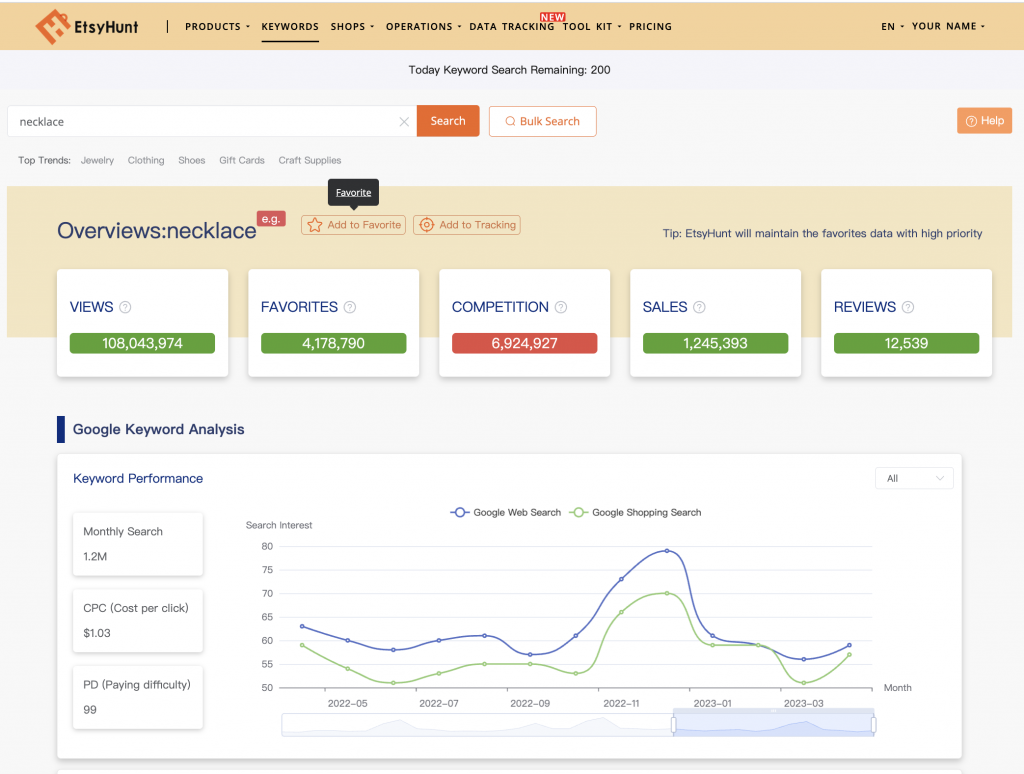Click the help icon next to FAVORITES
This screenshot has height=774, width=1024.
350,308
